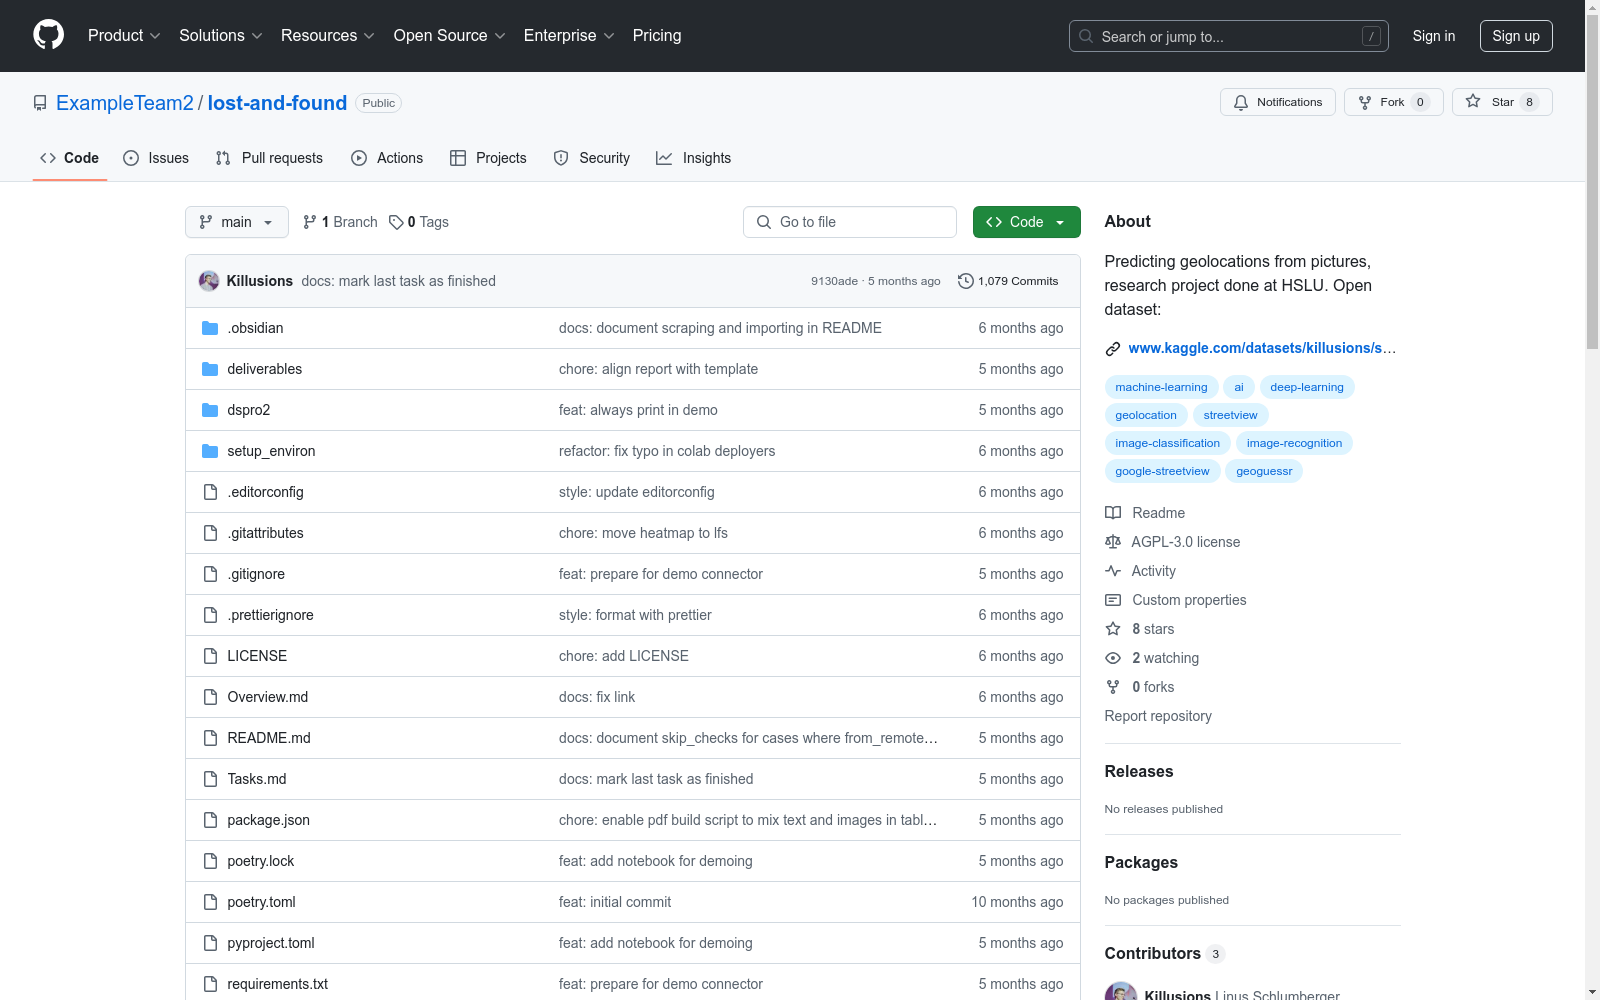
Task: Expand the Open Source menu
Action: click(450, 36)
